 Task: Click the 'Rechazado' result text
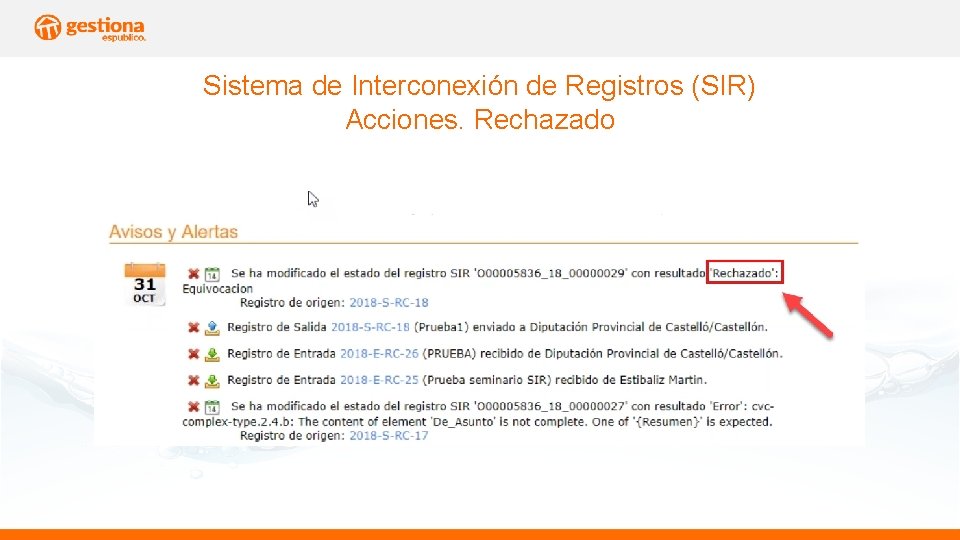(x=744, y=273)
